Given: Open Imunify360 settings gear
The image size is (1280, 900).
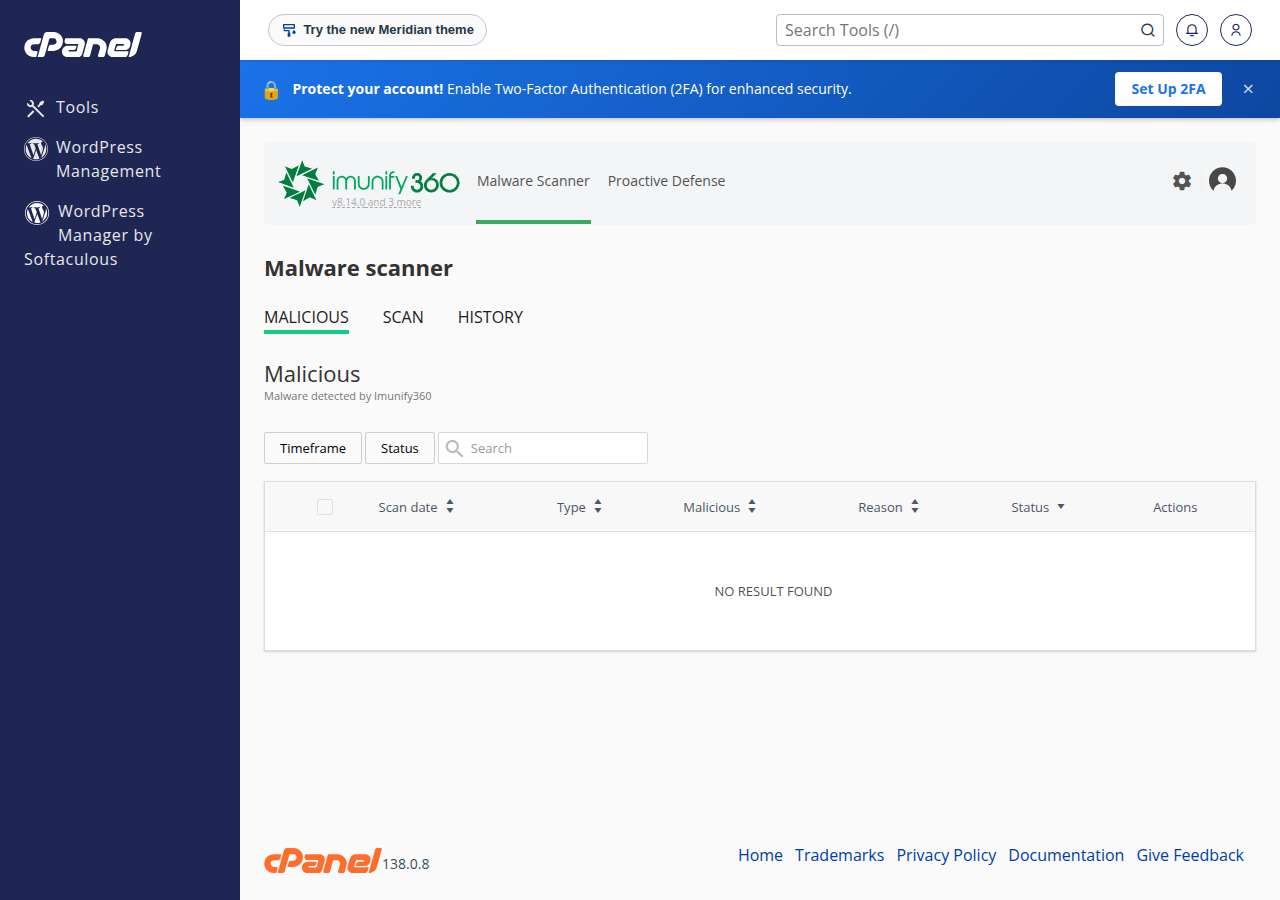Looking at the screenshot, I should (x=1182, y=181).
